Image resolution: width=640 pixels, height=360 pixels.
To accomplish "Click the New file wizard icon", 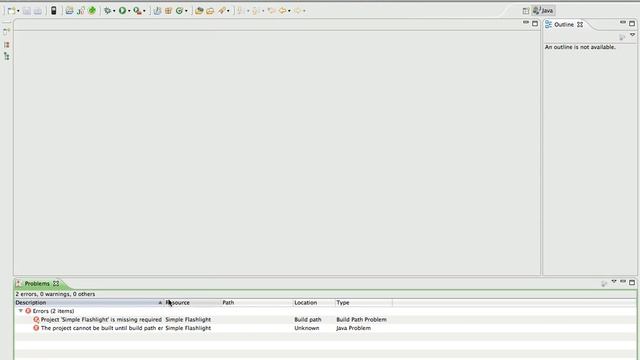I will coord(11,11).
